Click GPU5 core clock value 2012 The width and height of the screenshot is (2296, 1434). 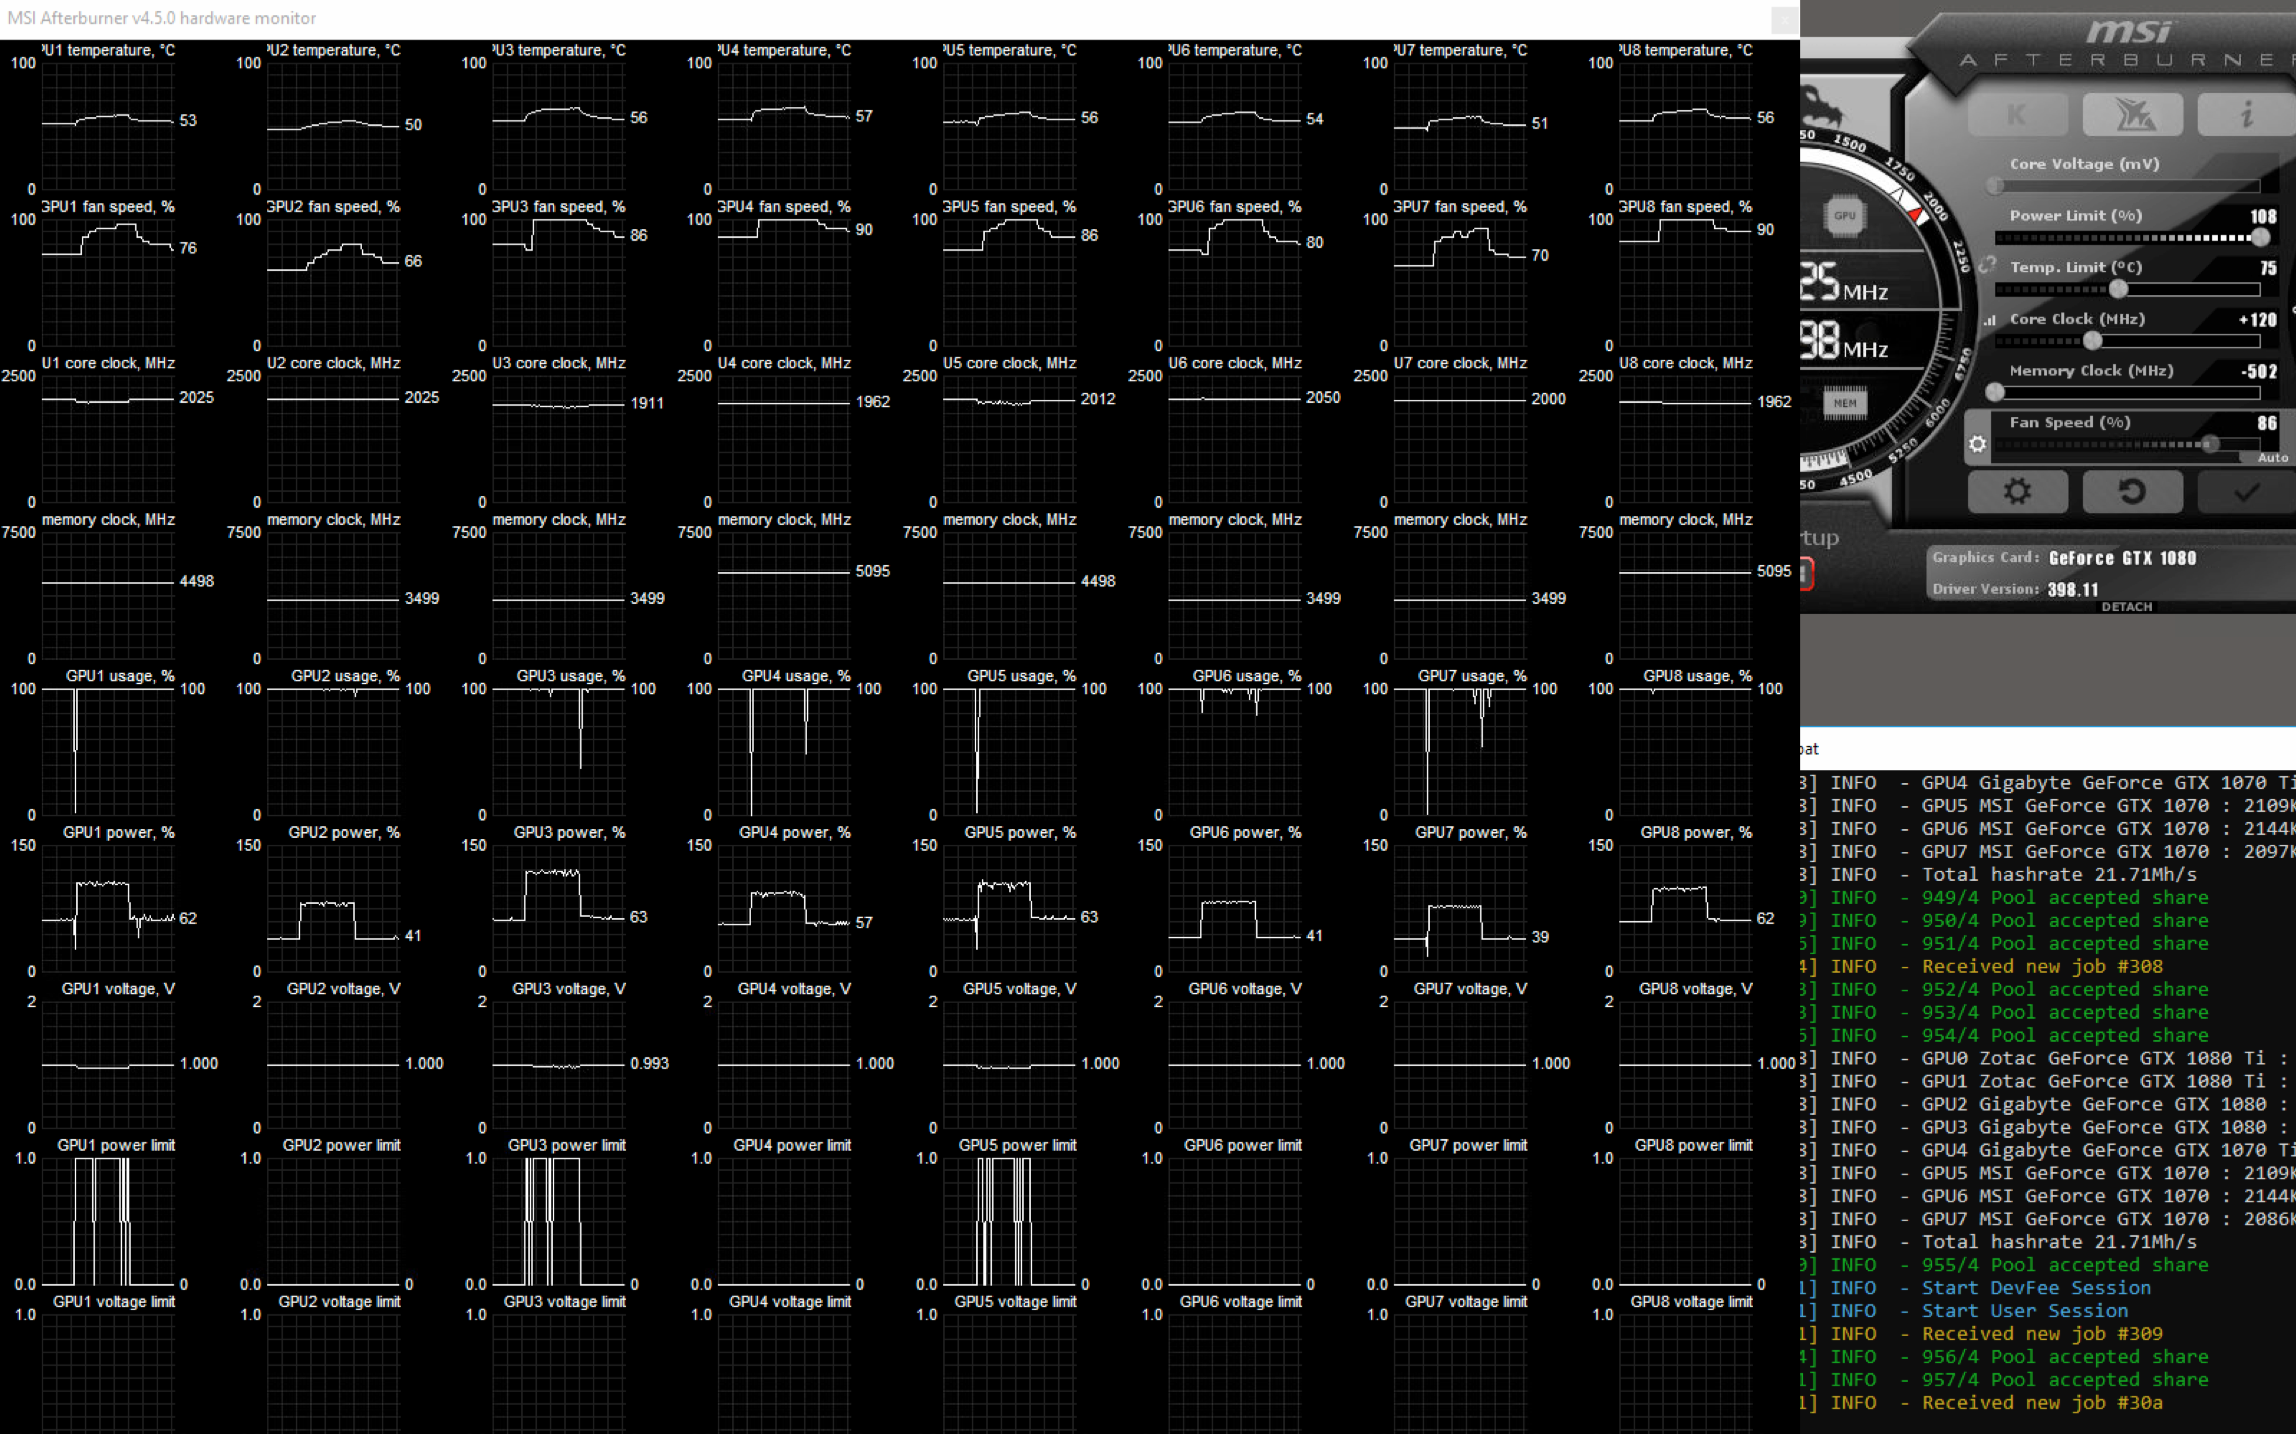click(1098, 398)
